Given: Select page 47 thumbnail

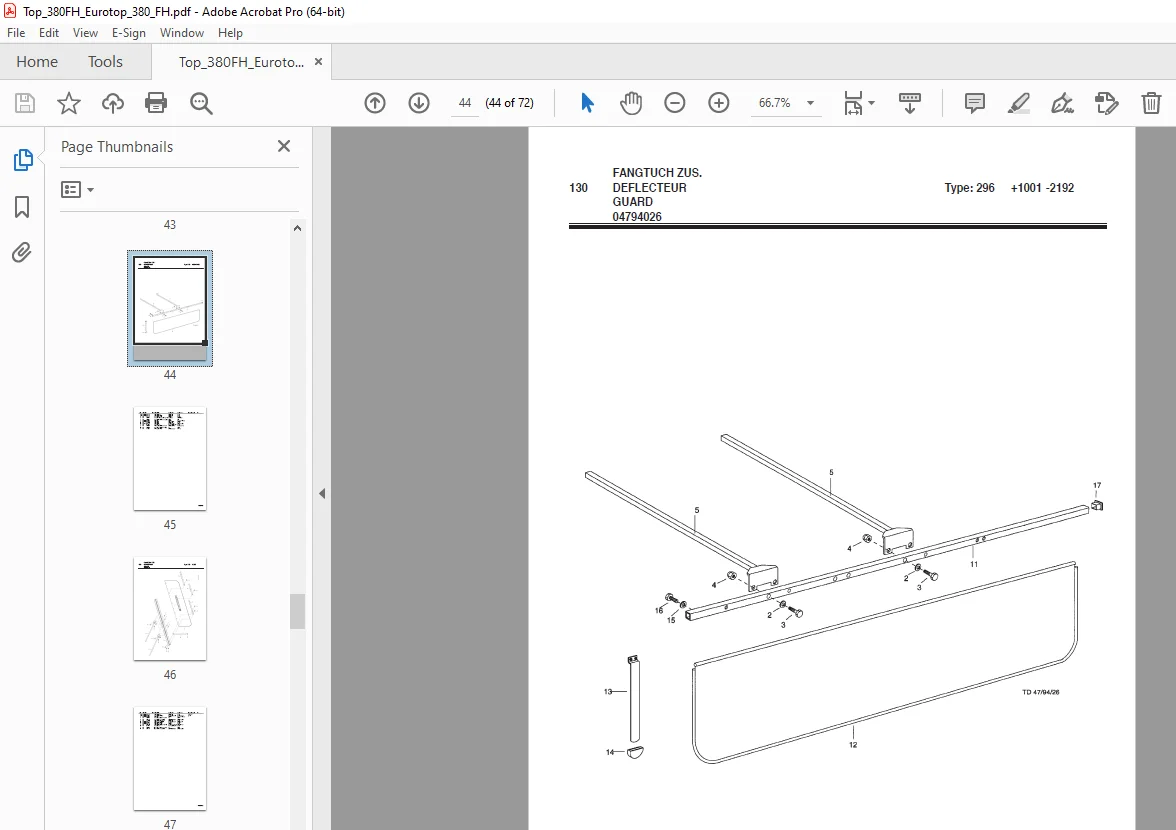Looking at the screenshot, I should click(x=170, y=759).
